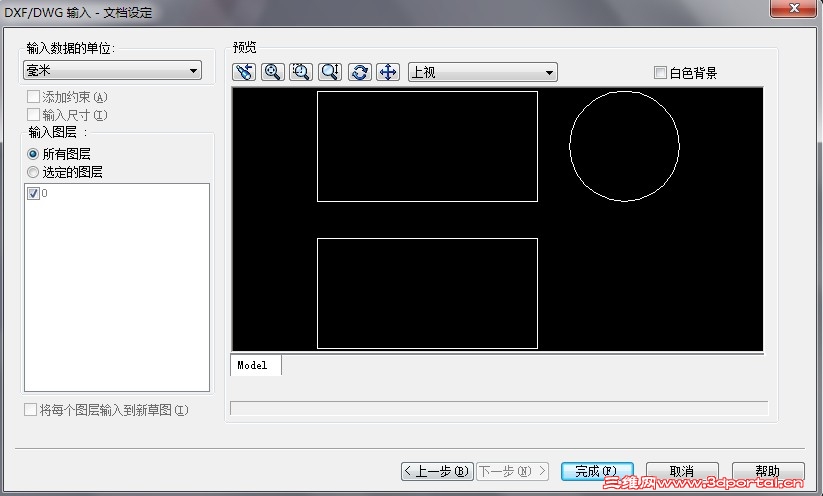Click the 上一步 back button

437,471
